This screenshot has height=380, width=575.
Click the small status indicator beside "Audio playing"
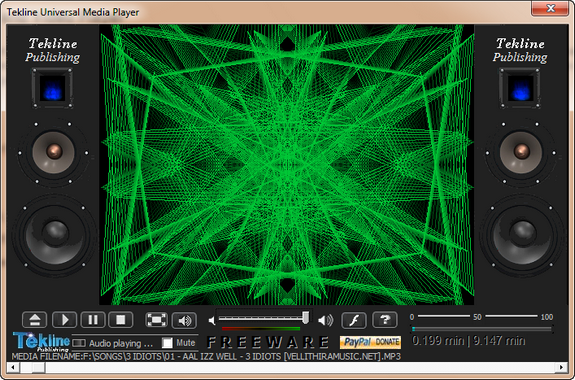79,343
